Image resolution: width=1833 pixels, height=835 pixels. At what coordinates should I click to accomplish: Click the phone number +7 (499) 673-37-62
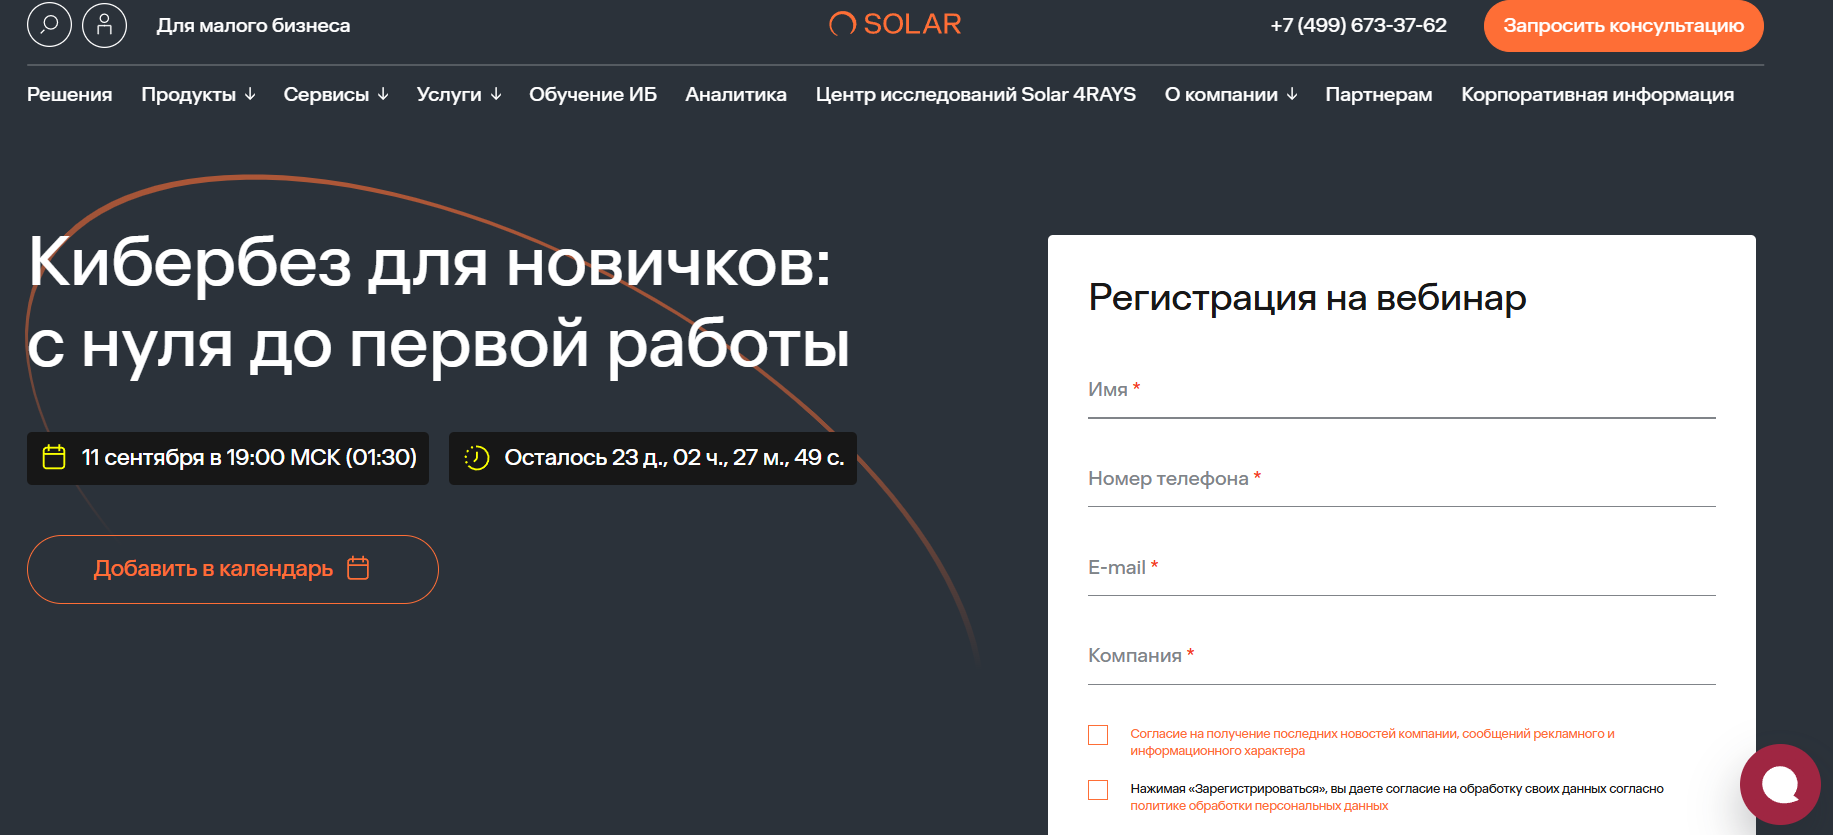1358,25
